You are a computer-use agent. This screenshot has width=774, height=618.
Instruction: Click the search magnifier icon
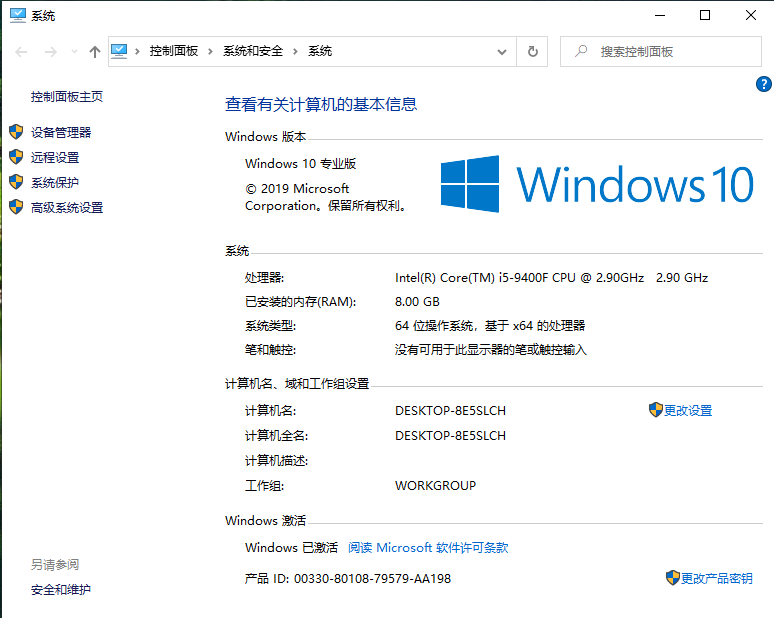tap(581, 51)
